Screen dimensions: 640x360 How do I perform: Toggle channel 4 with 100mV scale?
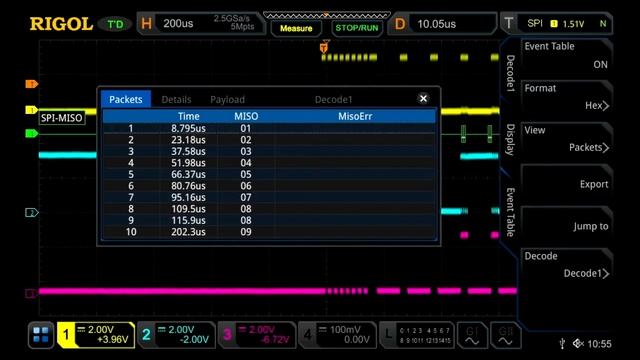(337, 335)
